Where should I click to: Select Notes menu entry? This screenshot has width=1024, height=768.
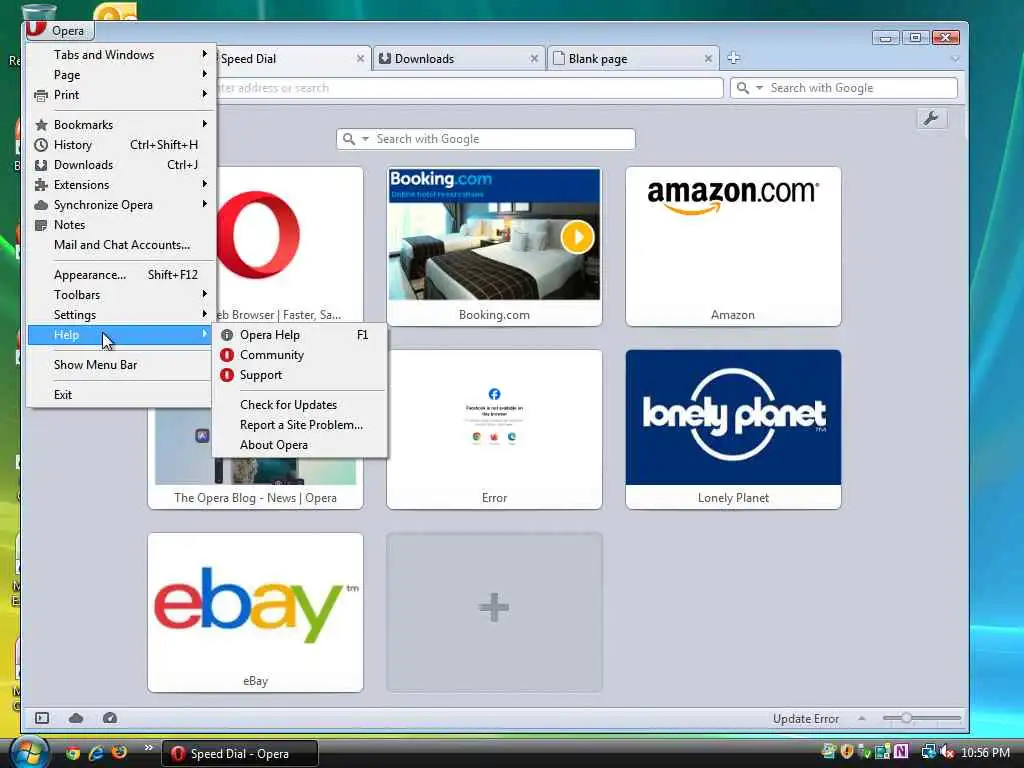point(121,225)
